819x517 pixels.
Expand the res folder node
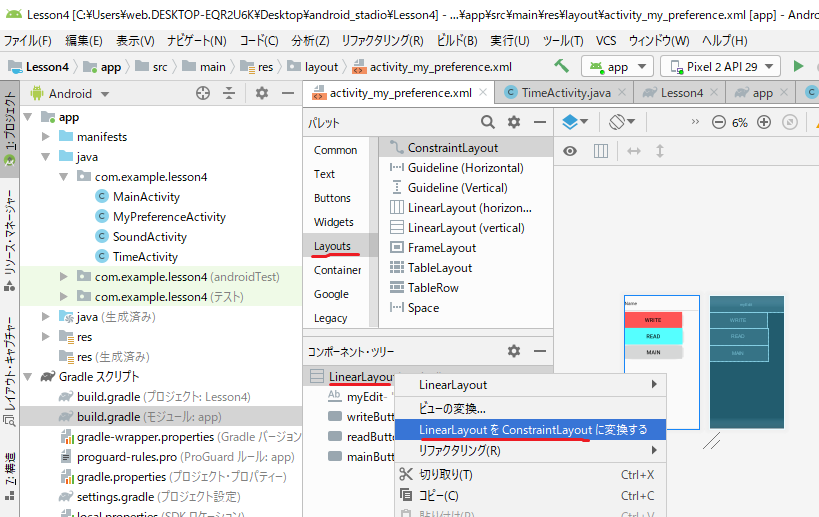(x=46, y=337)
